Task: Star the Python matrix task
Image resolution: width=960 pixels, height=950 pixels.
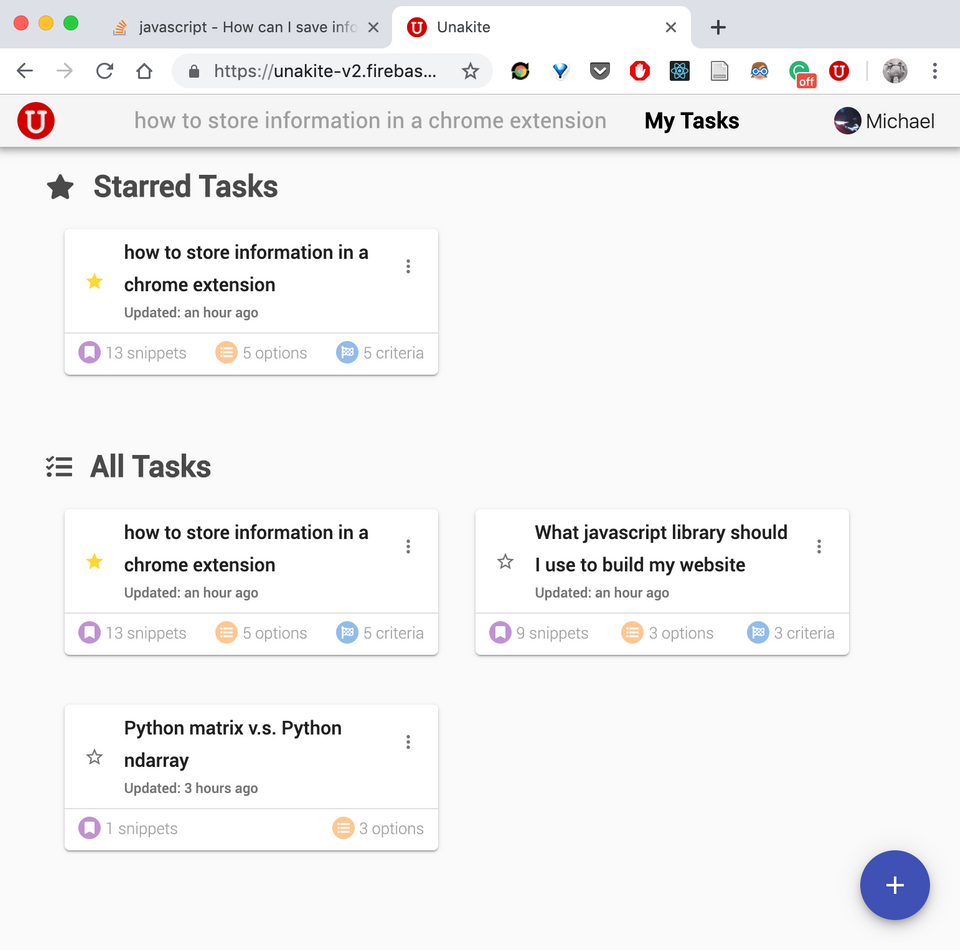Action: coord(93,757)
